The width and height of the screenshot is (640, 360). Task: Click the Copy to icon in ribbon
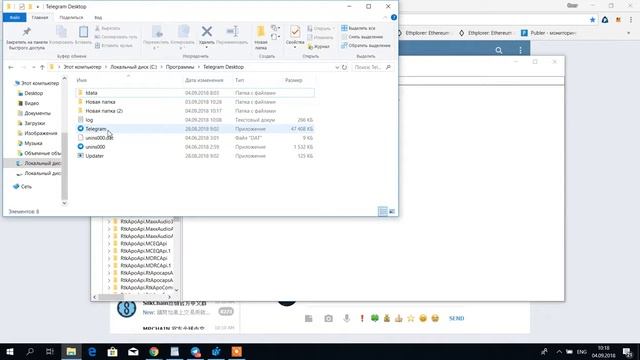pos(183,31)
